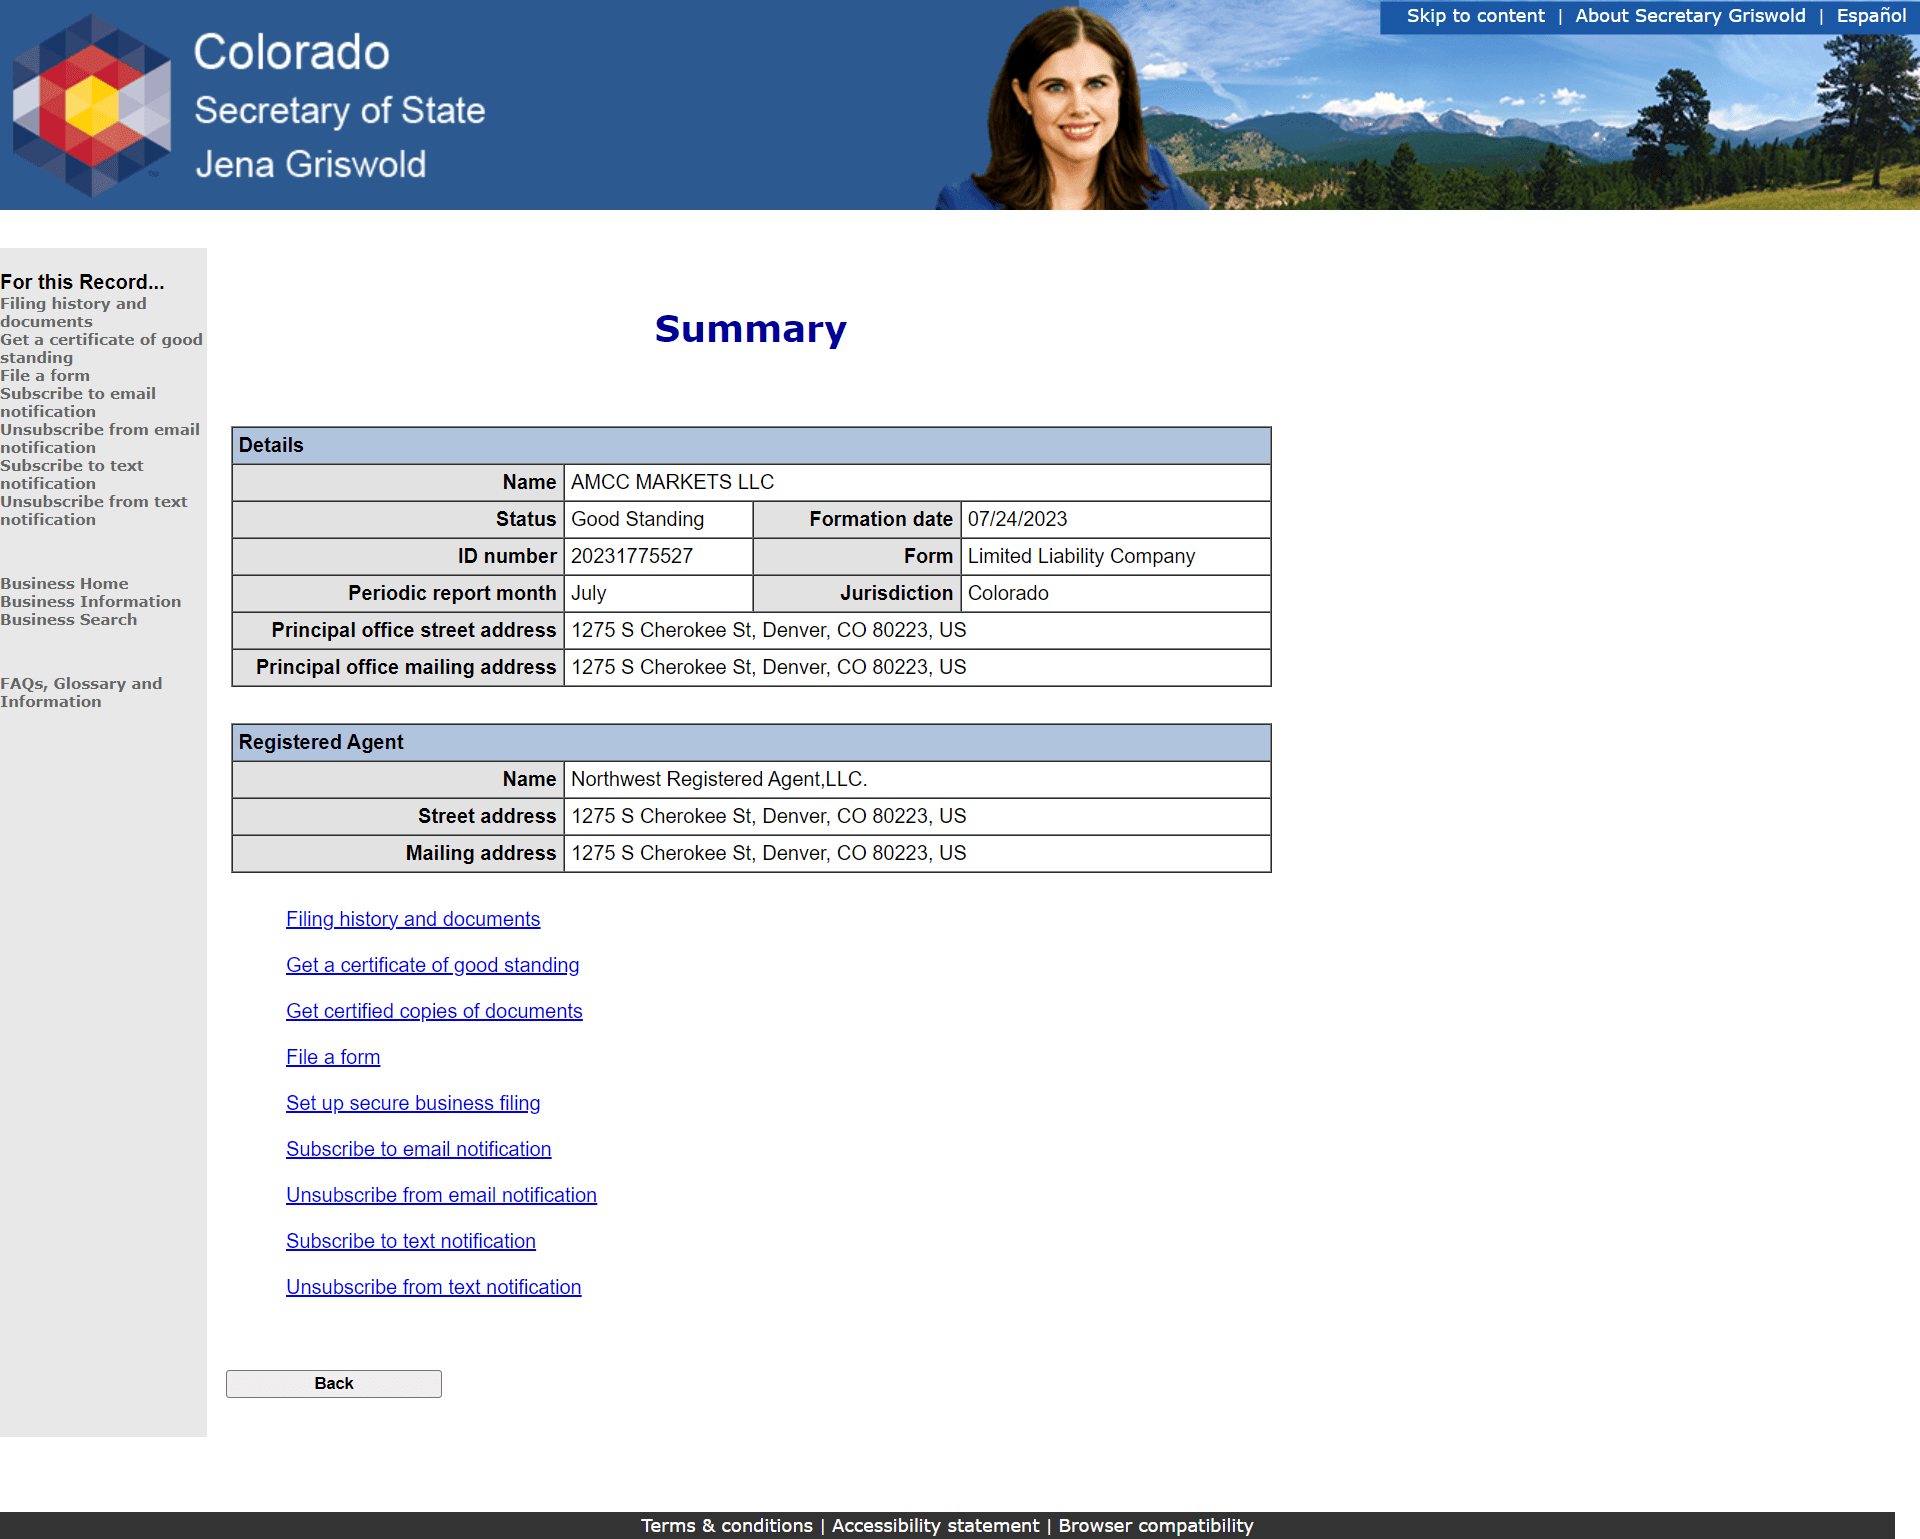Open Filing history and documents

click(411, 919)
